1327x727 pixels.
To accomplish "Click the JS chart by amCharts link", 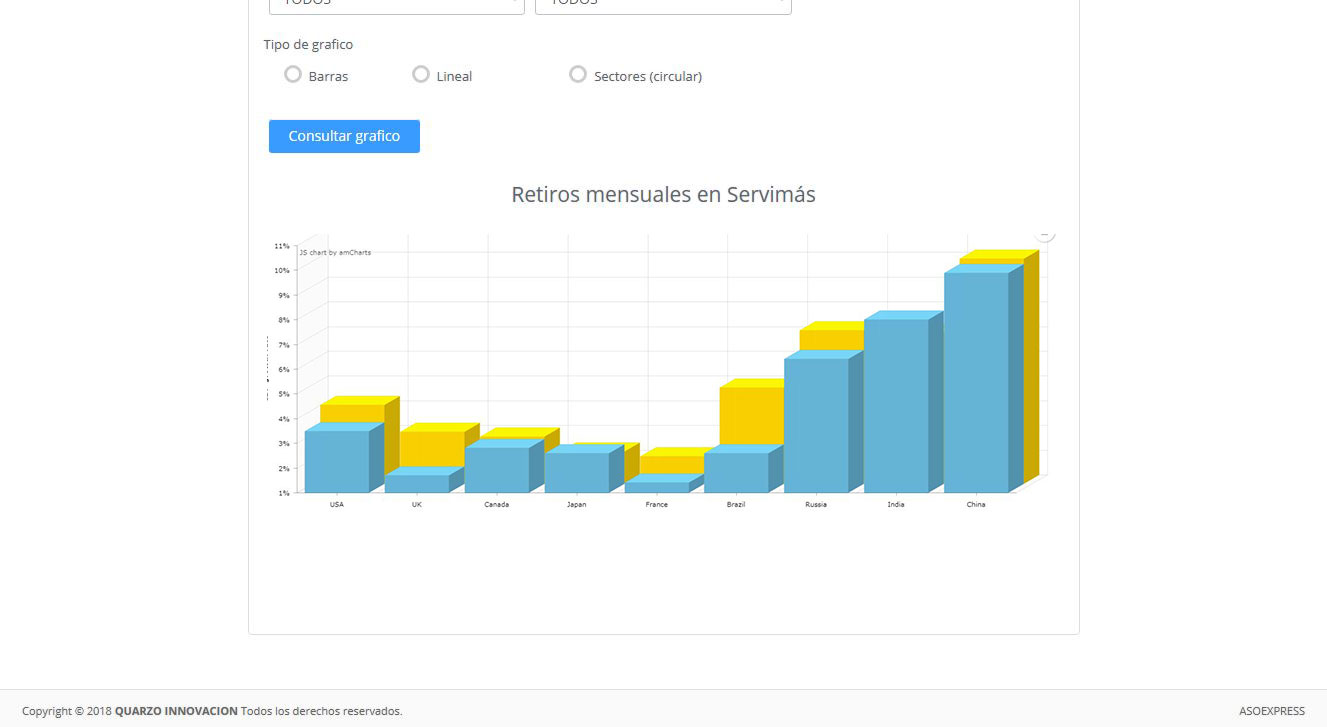I will [x=335, y=253].
